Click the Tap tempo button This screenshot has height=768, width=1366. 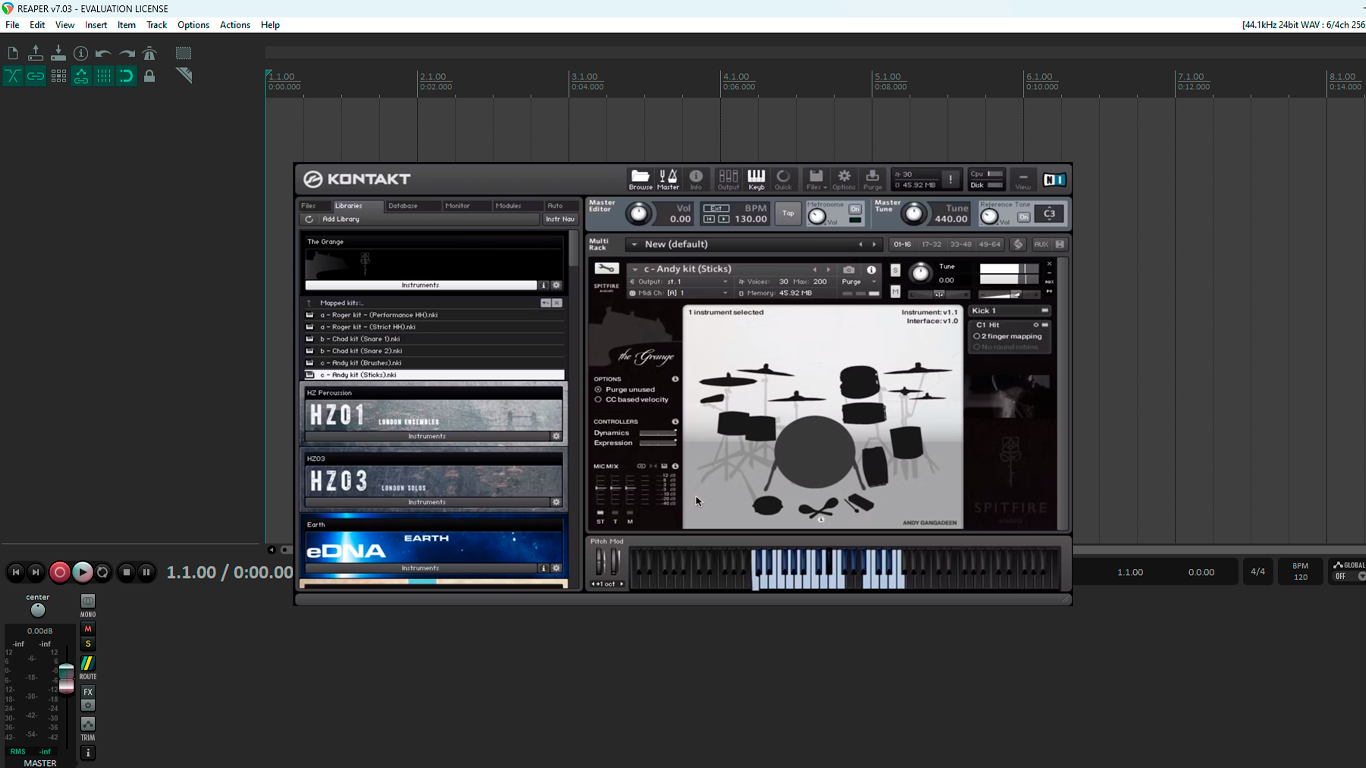tap(788, 213)
